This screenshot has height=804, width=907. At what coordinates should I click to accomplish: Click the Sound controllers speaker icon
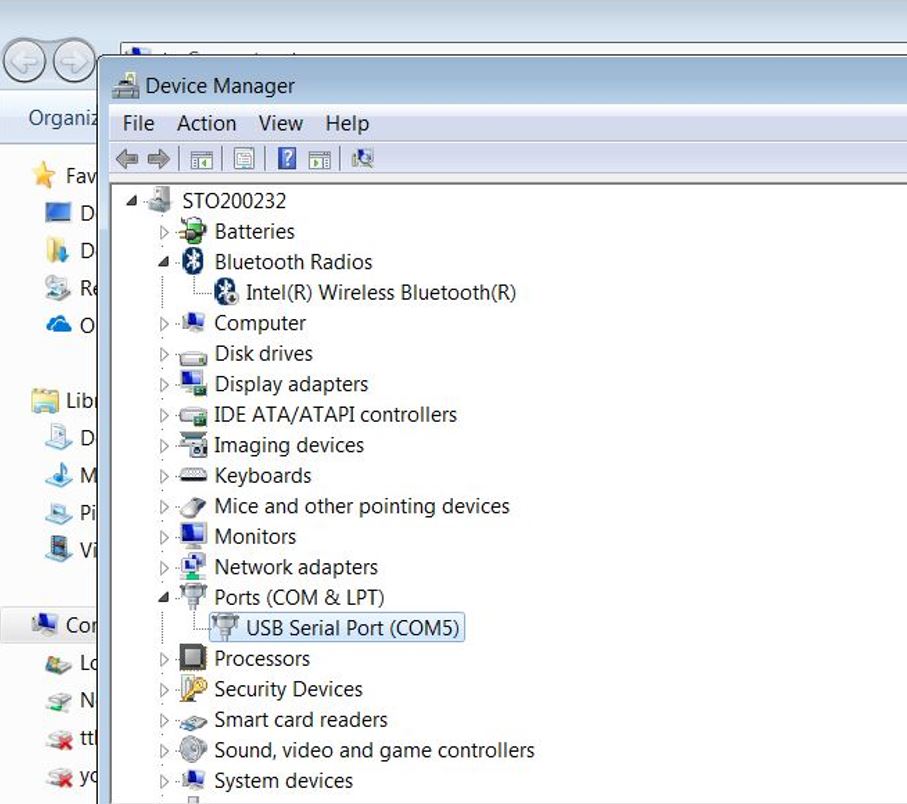[193, 750]
